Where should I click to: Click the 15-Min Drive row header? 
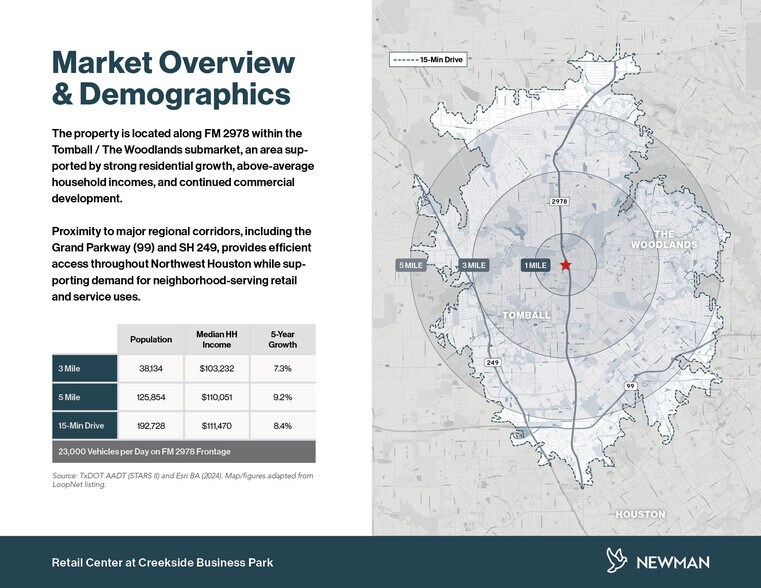point(84,426)
